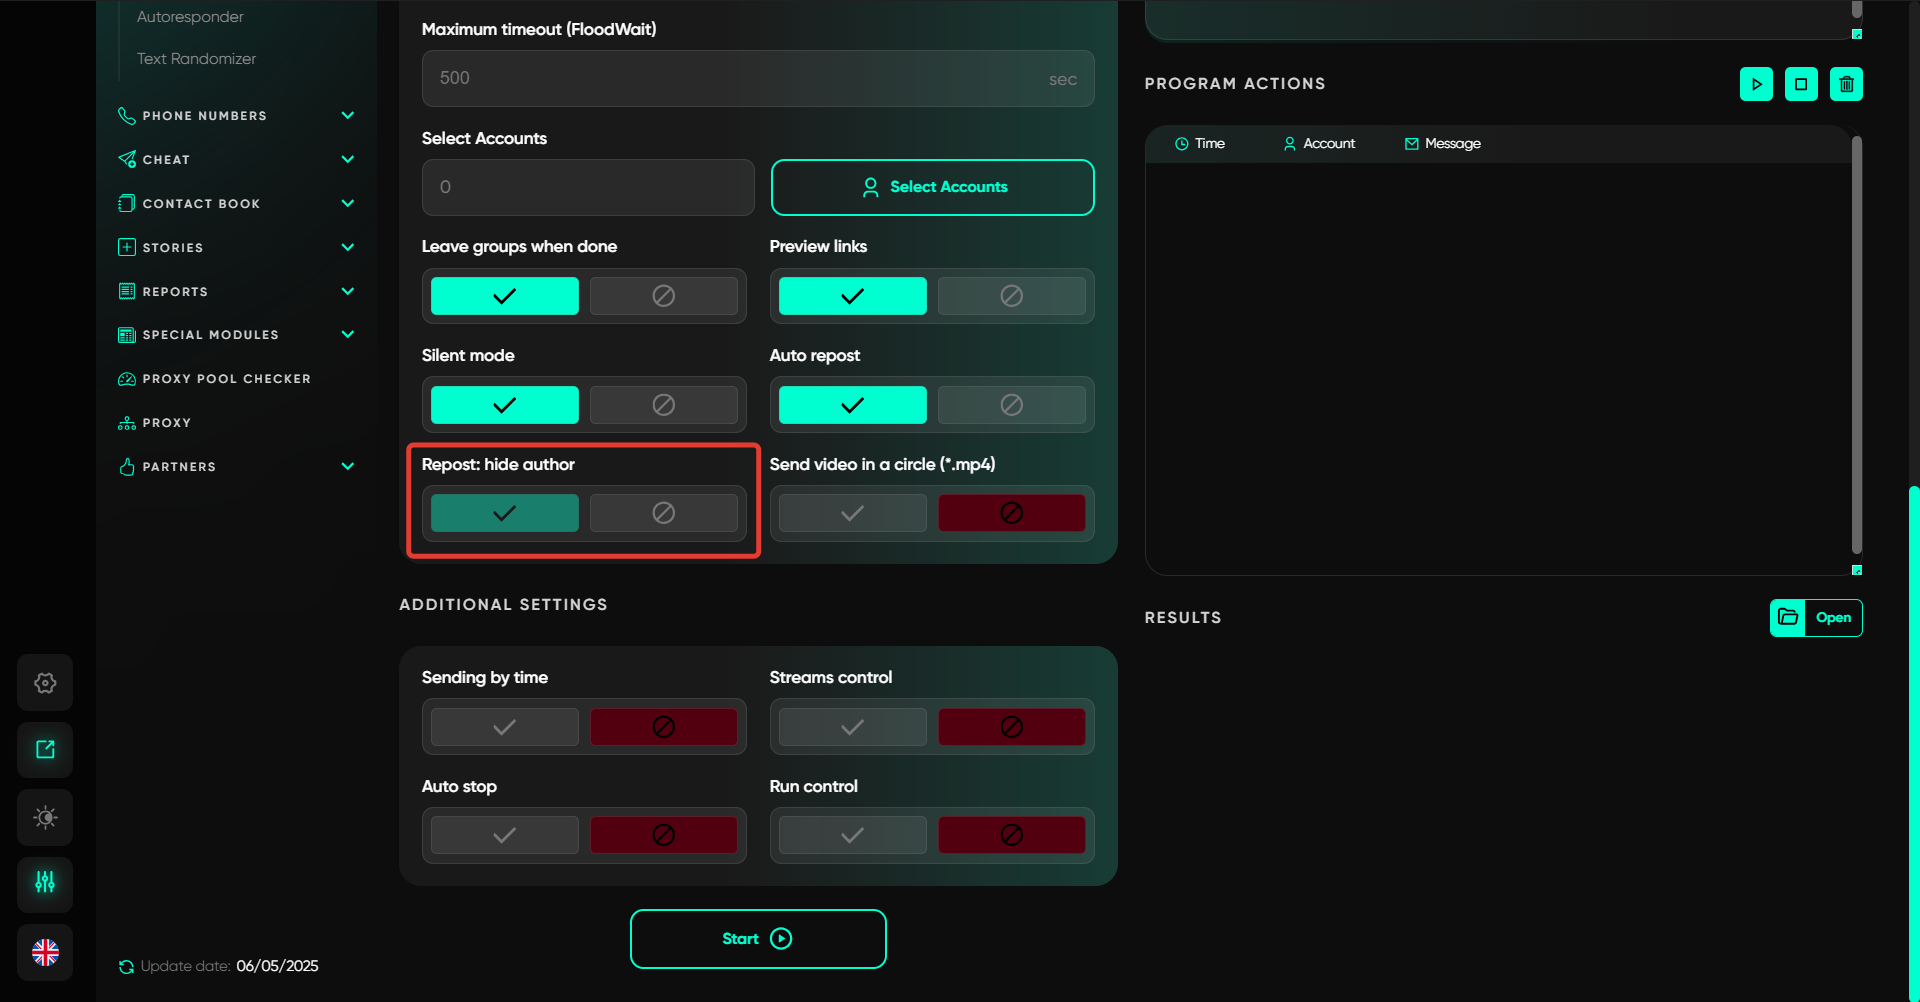The image size is (1920, 1002).
Task: Expand the Contact Book section
Action: click(x=347, y=204)
